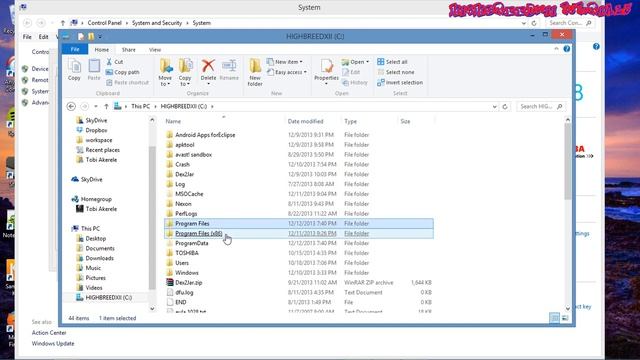Open File menu in System window
The width and height of the screenshot is (640, 360).
coord(27,37)
